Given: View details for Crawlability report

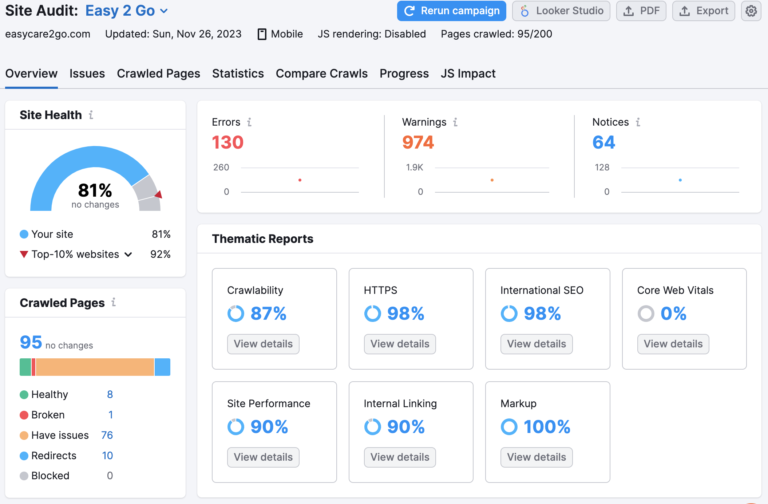Looking at the screenshot, I should pyautogui.click(x=263, y=344).
